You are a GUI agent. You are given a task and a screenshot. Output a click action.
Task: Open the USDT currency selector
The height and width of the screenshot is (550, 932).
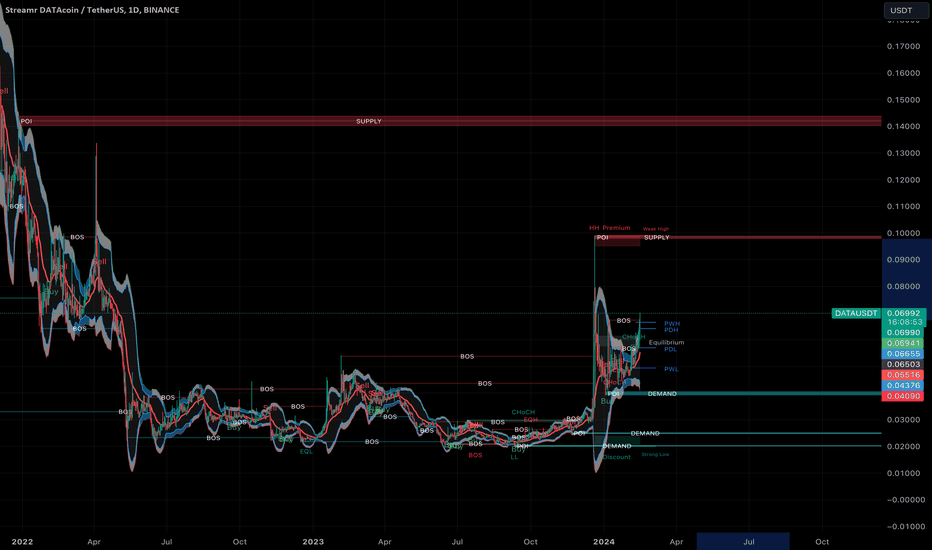[x=904, y=10]
